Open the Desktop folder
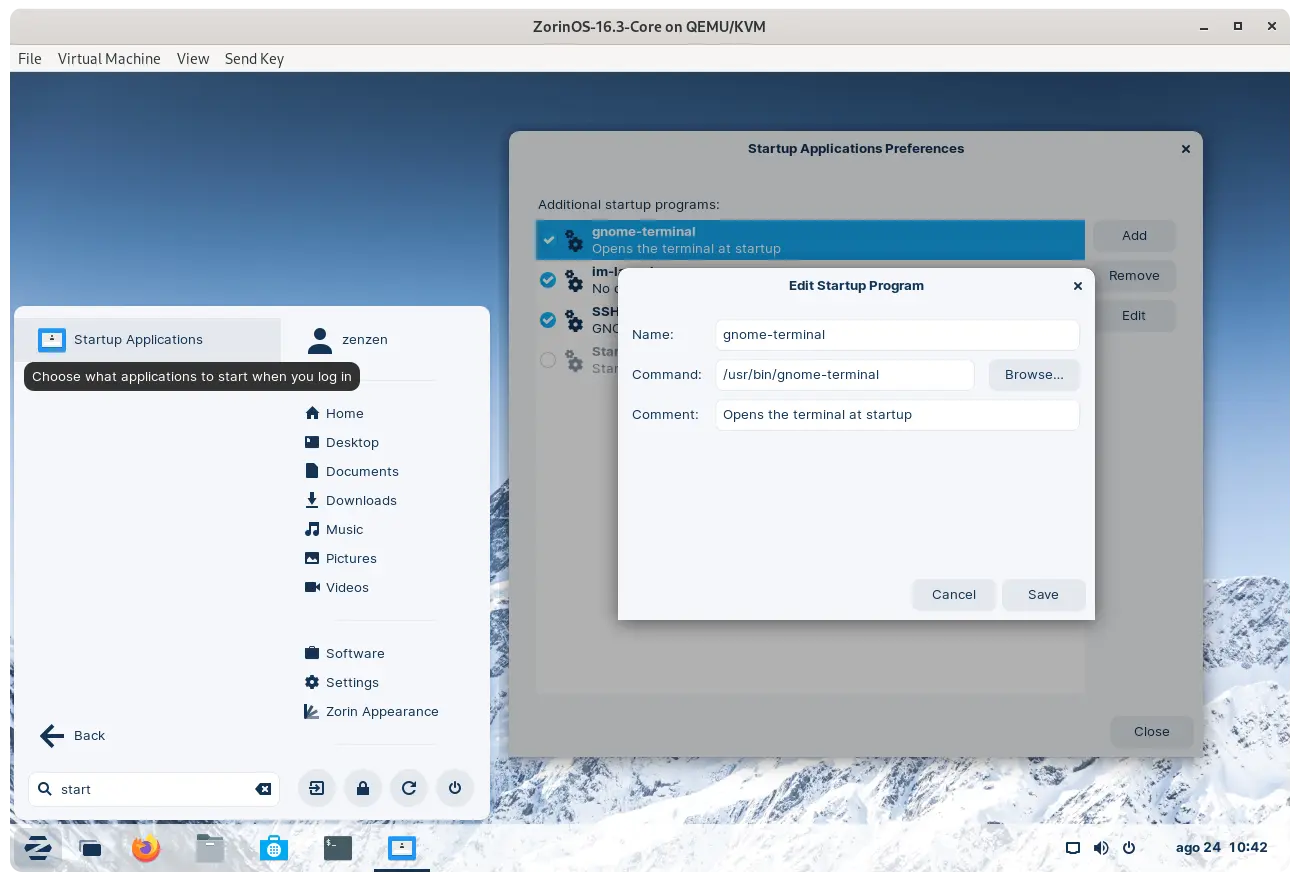 [x=341, y=442]
